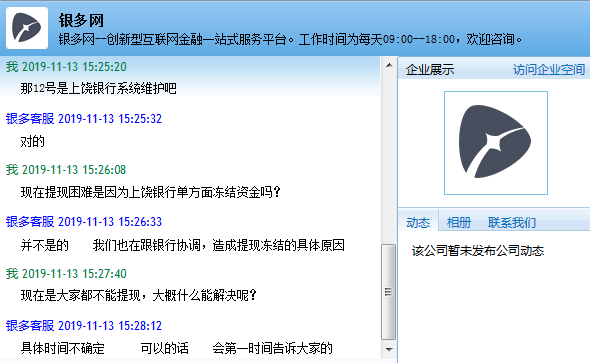
Task: Click the message 那12号是上饶银行系统维护吧
Action: coord(98,88)
